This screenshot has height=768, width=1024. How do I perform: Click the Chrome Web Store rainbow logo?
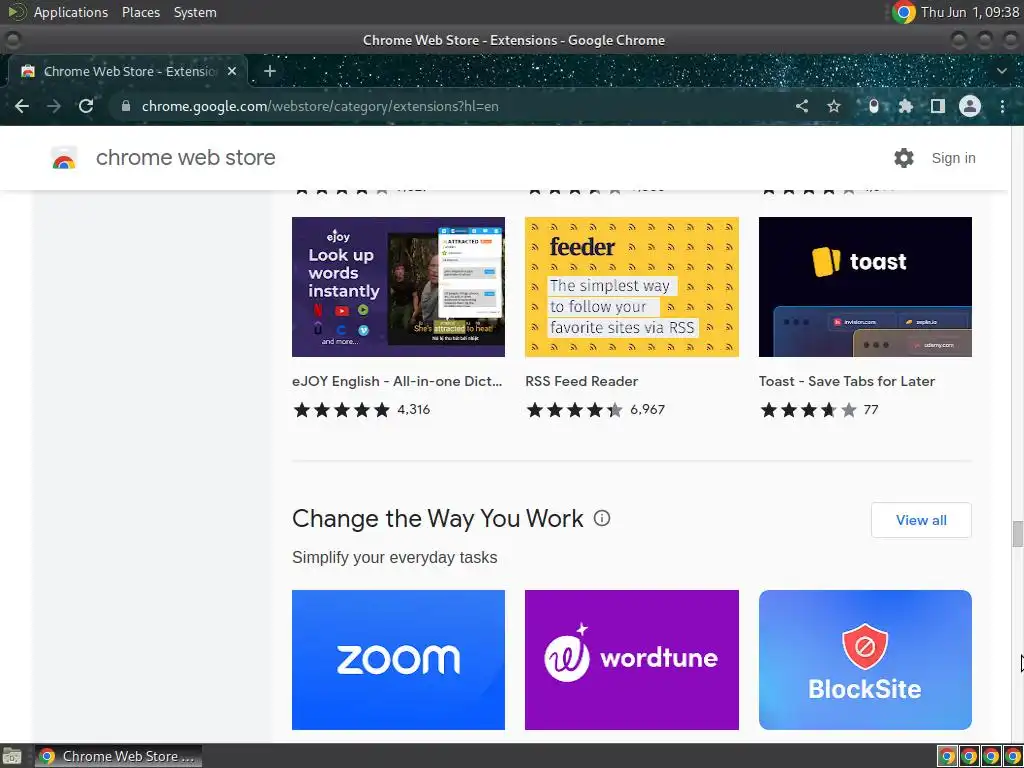coord(64,158)
